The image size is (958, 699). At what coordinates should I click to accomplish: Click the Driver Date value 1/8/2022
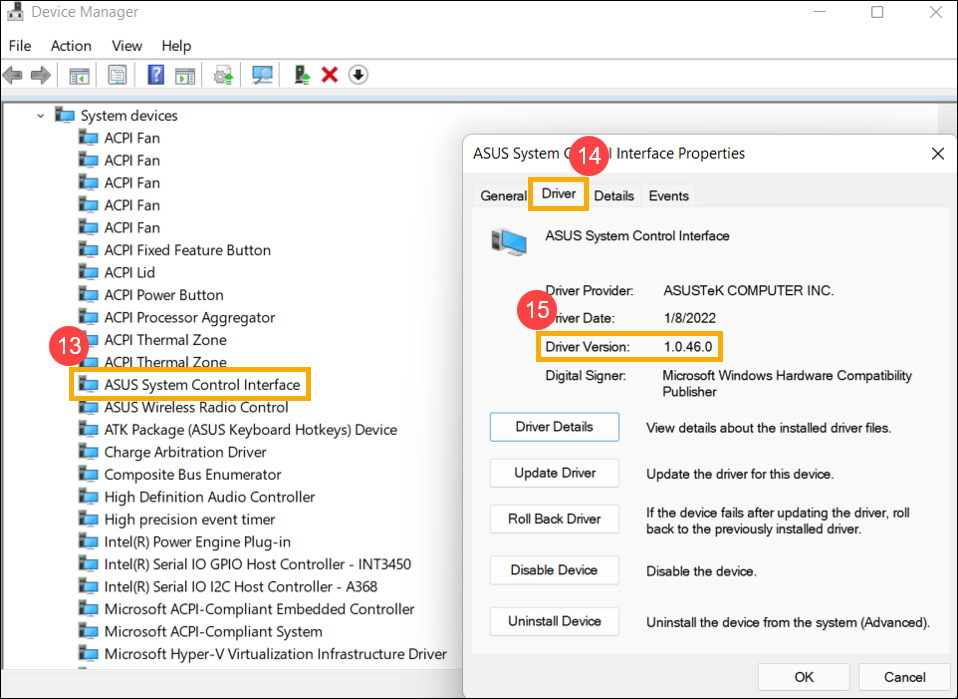pyautogui.click(x=689, y=318)
